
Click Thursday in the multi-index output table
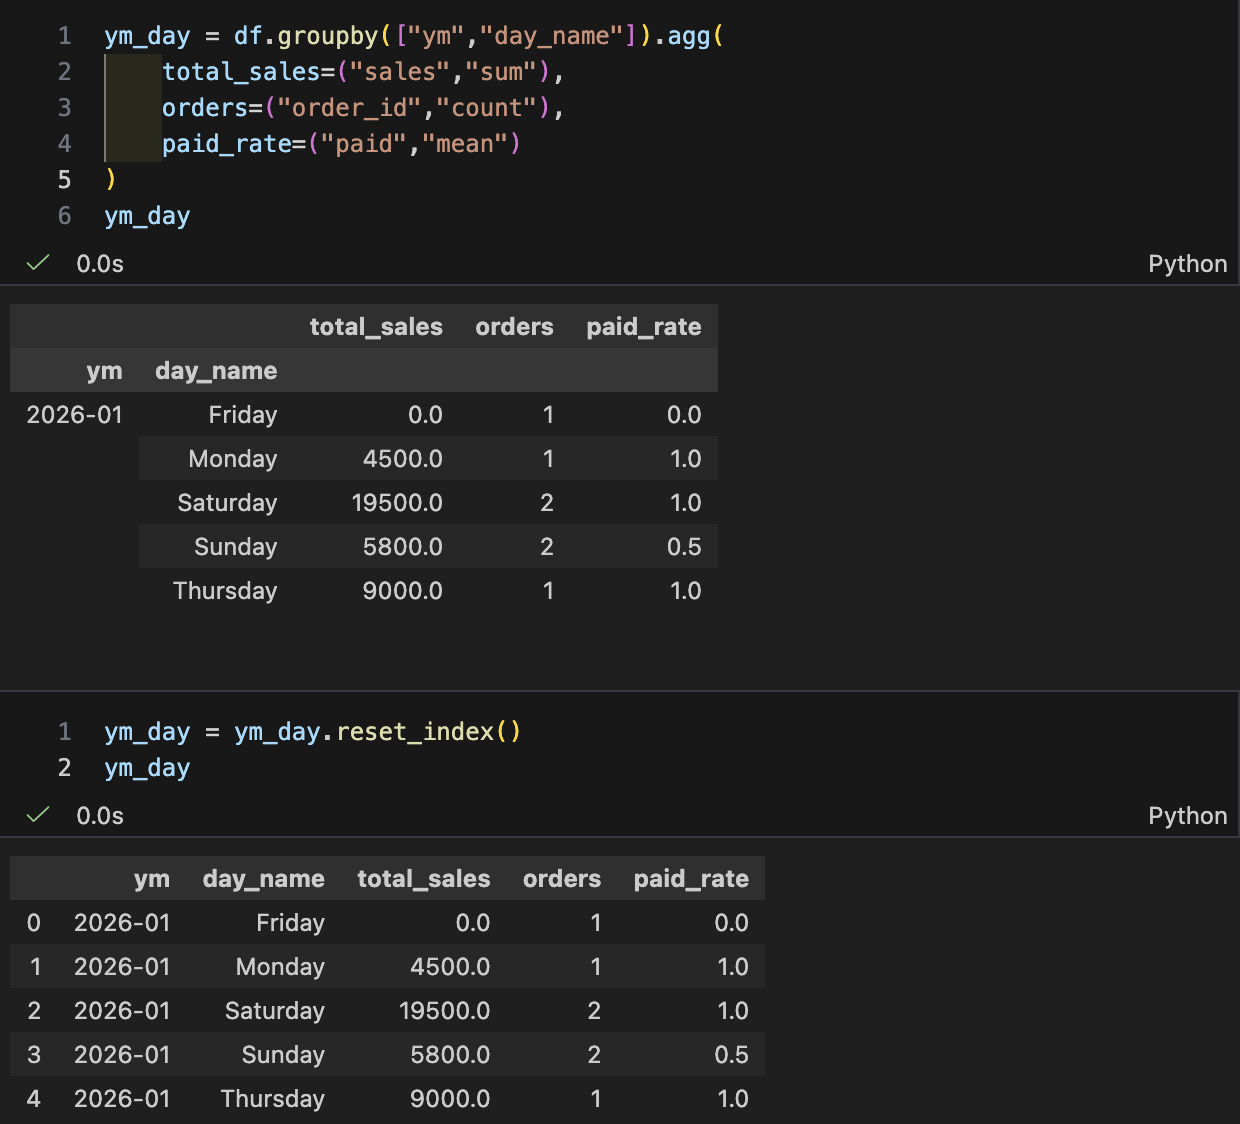coord(225,591)
